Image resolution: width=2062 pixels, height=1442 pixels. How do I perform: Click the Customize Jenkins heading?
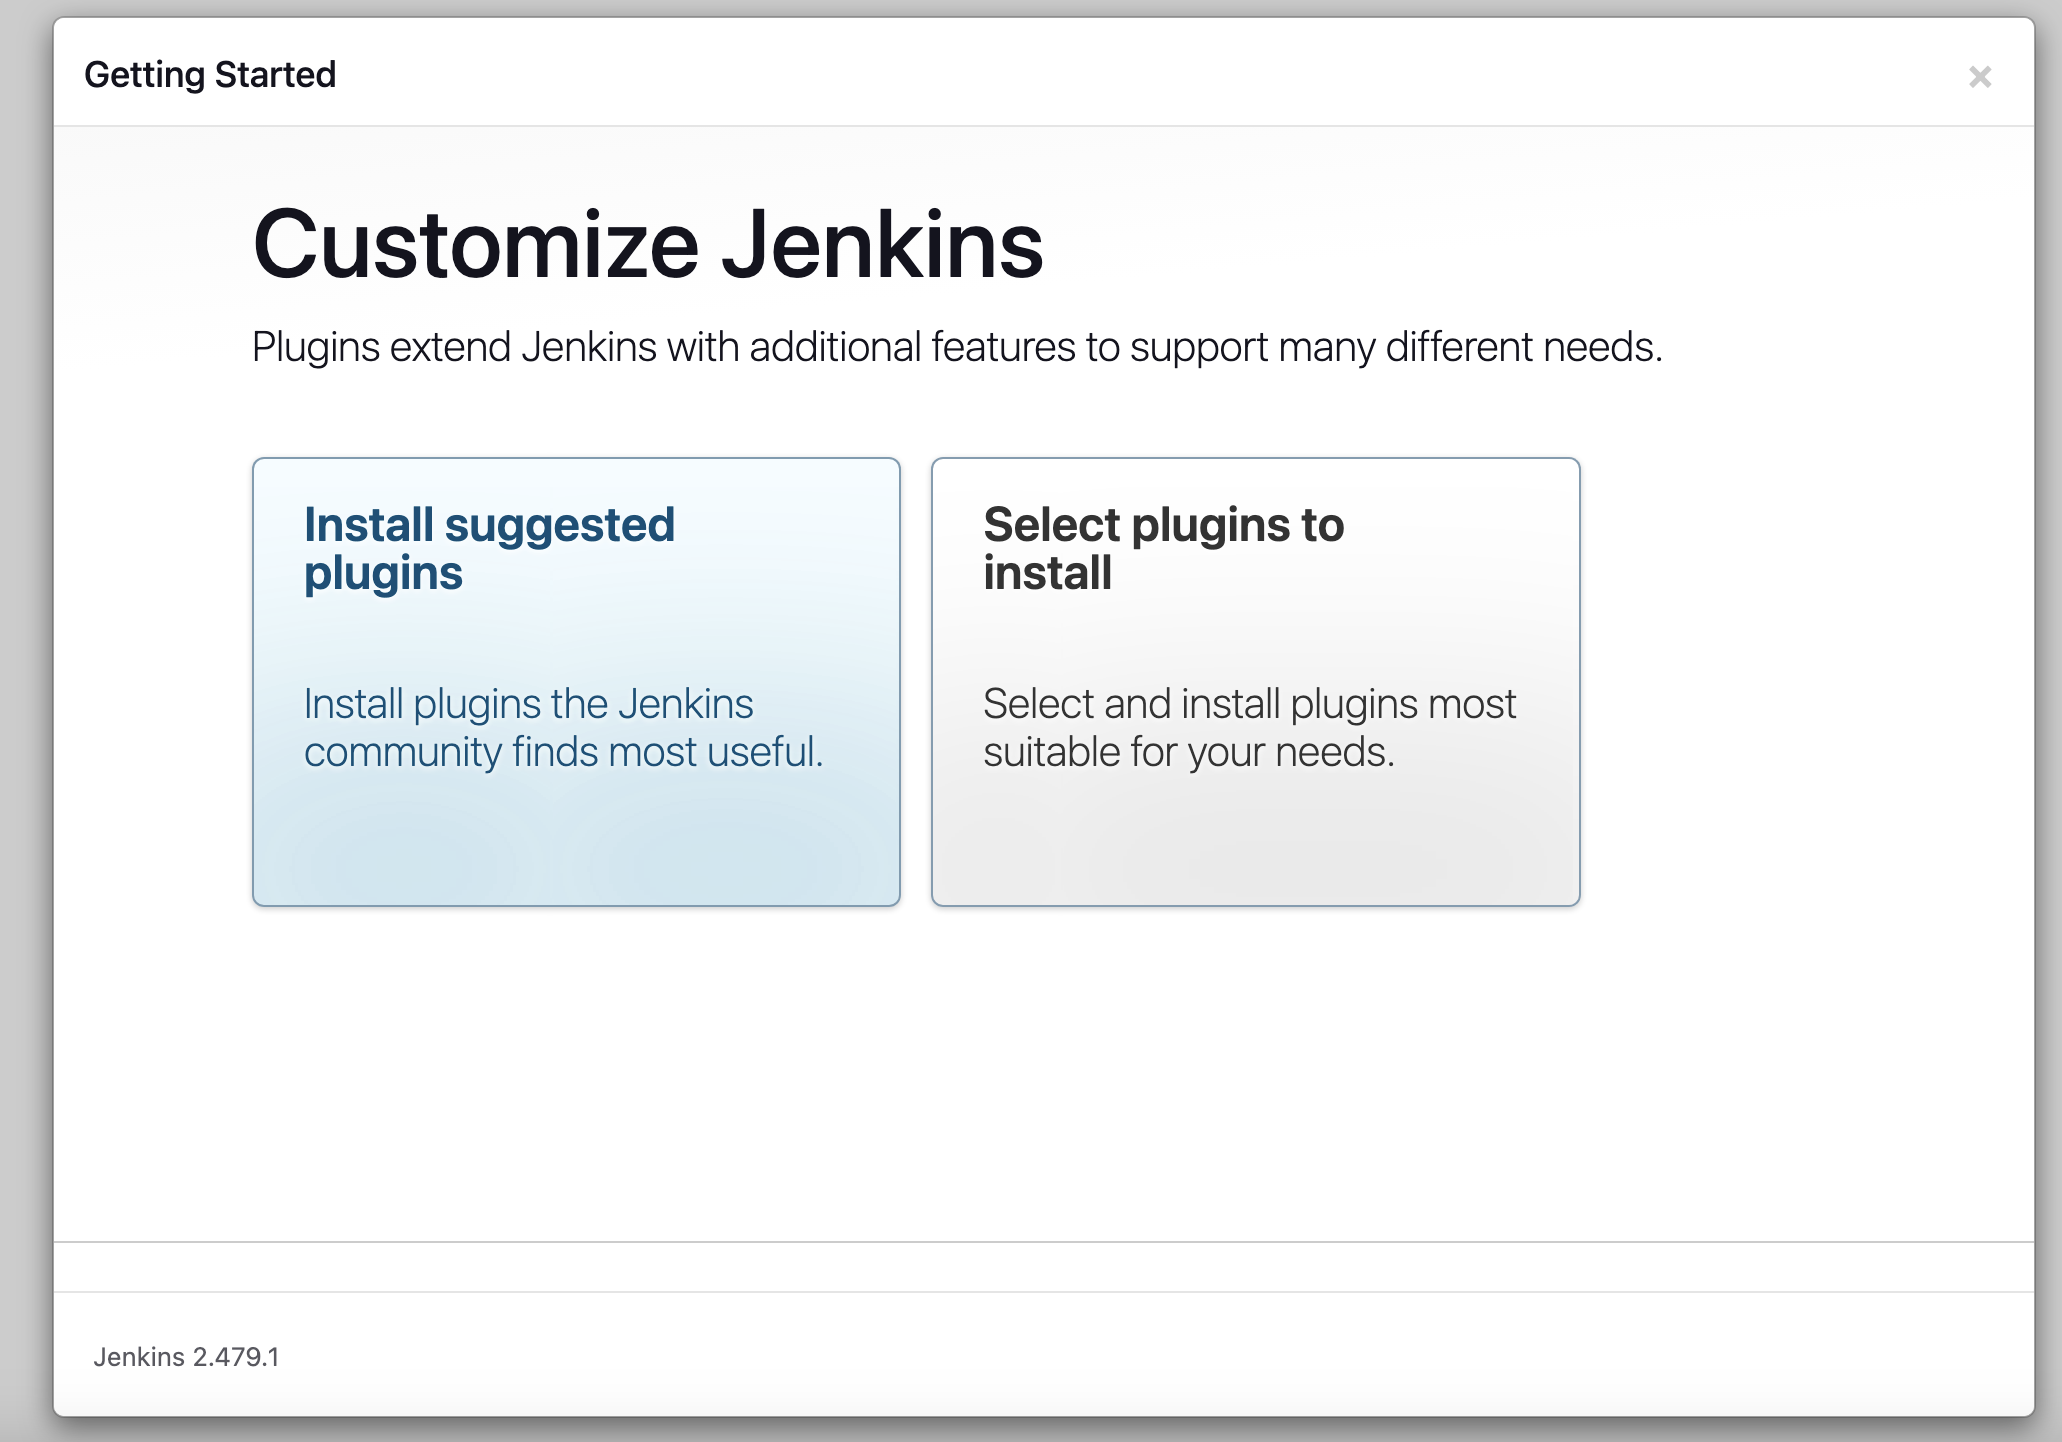coord(648,244)
